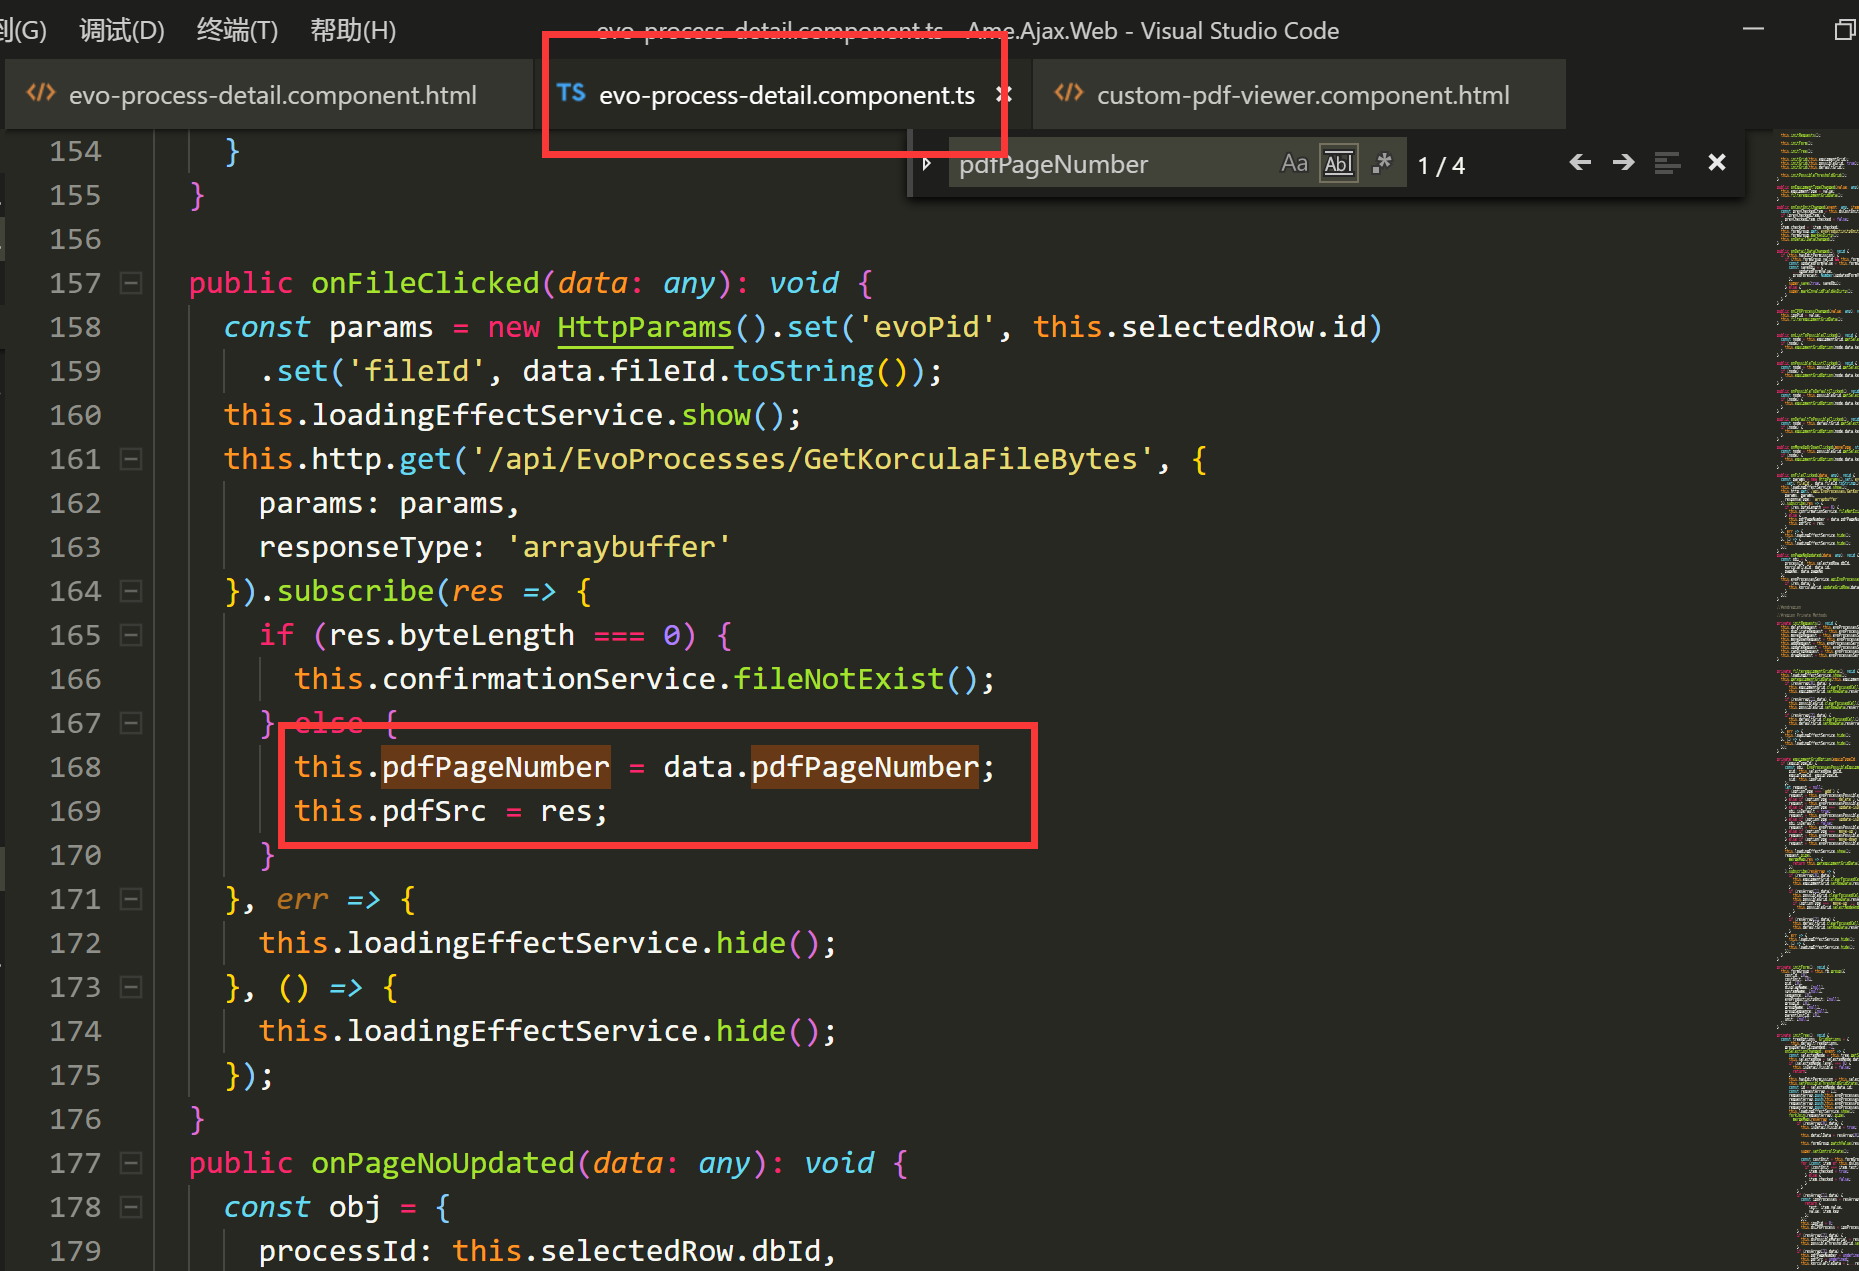Click the HTML icon on the custom-pdf-viewer tab
Image resolution: width=1859 pixels, height=1271 pixels.
point(1069,93)
